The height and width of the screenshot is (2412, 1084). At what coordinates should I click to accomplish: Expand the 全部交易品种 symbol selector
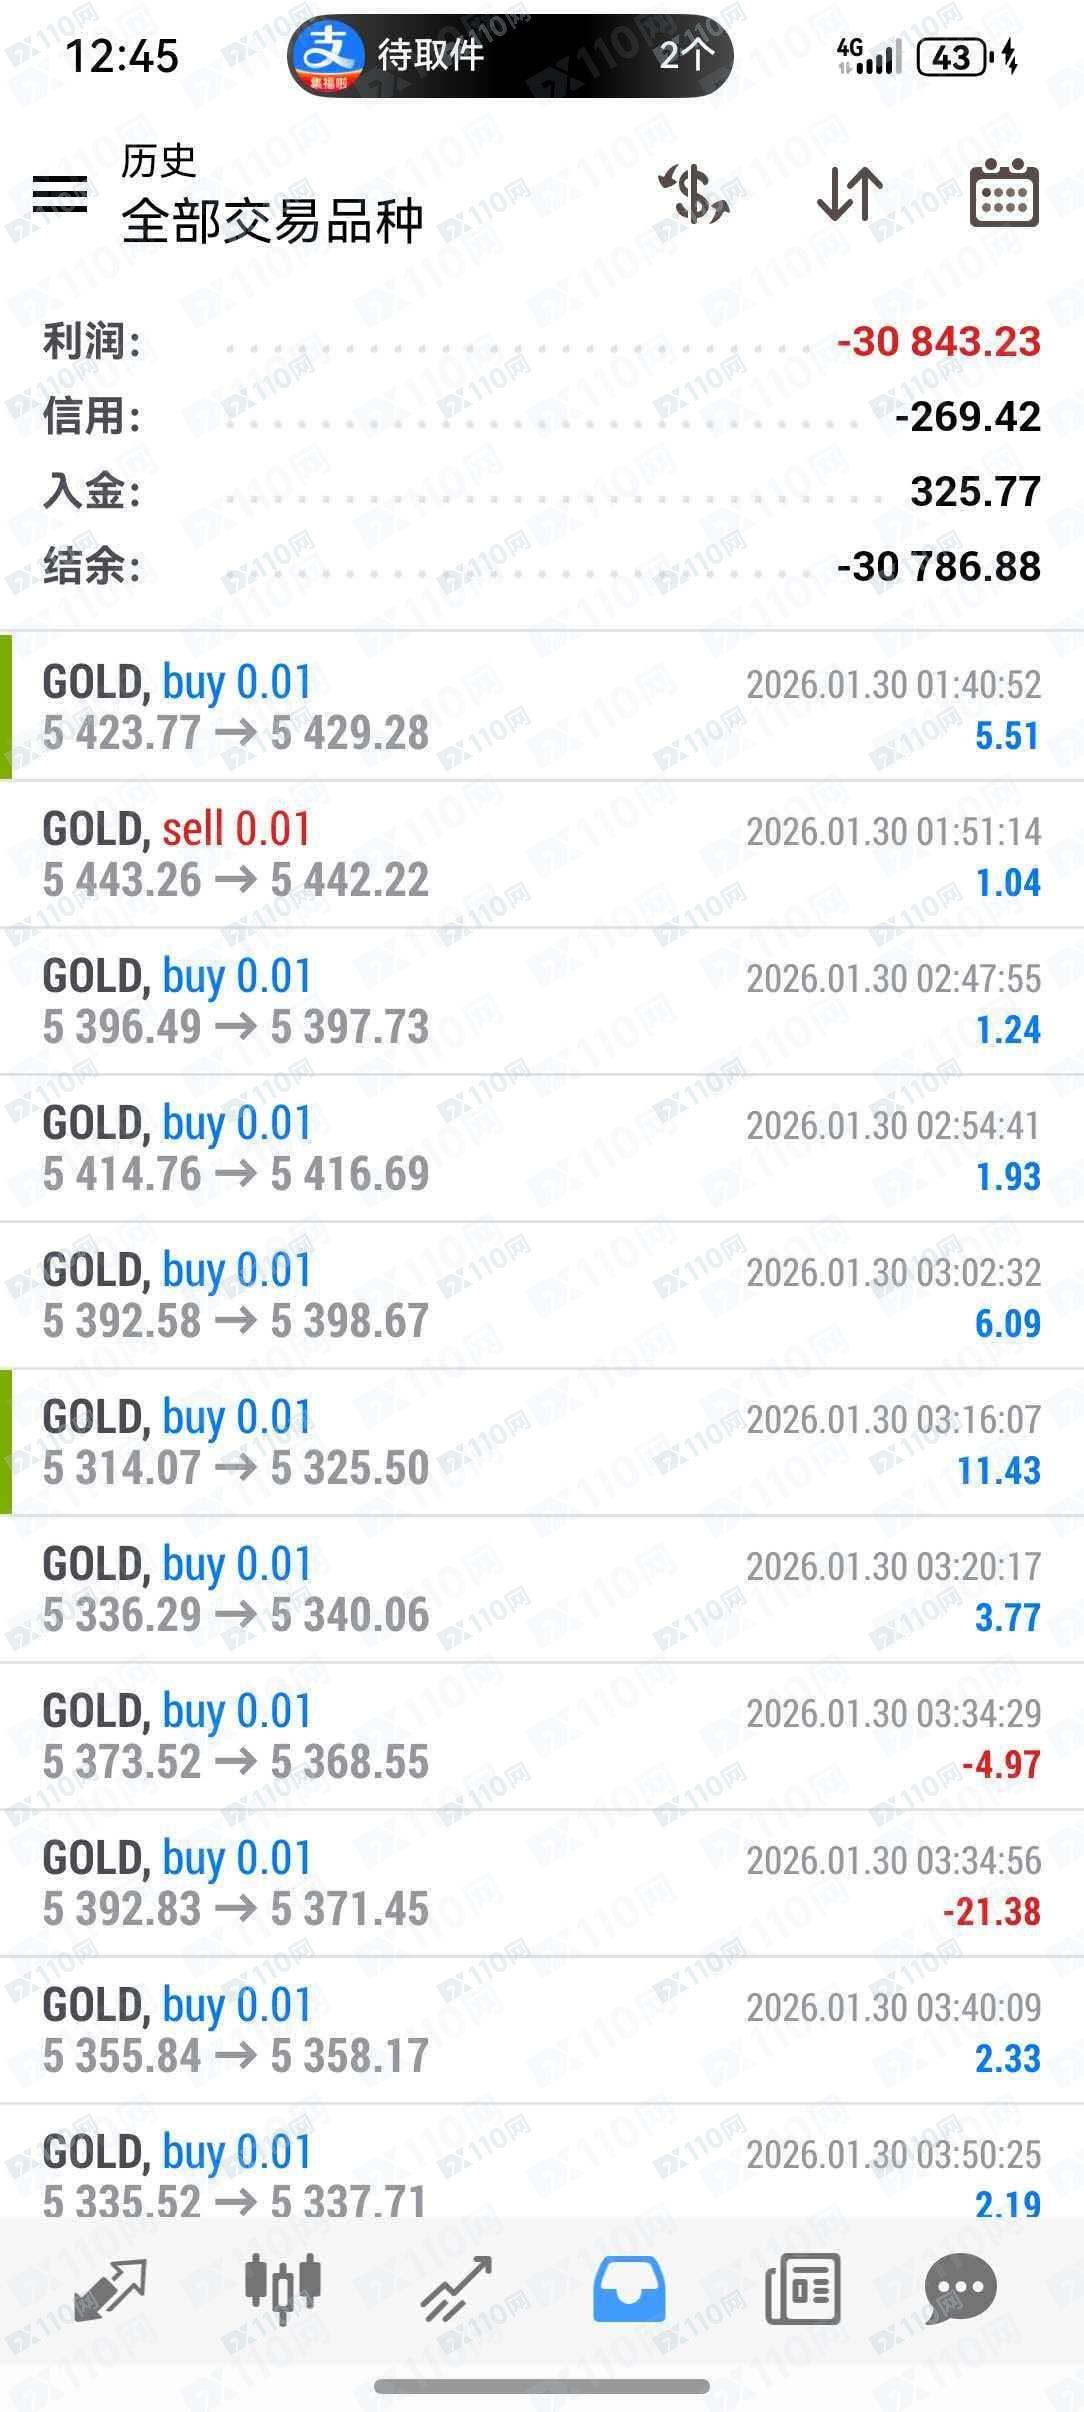[x=272, y=220]
